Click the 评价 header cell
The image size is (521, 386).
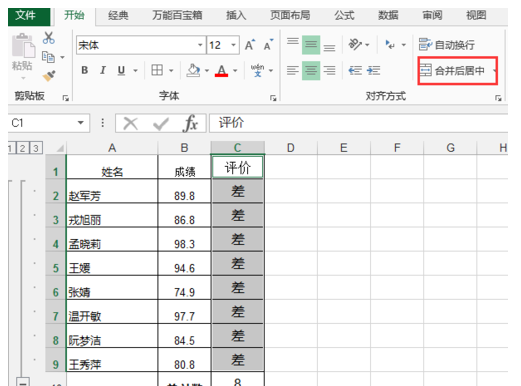click(237, 167)
